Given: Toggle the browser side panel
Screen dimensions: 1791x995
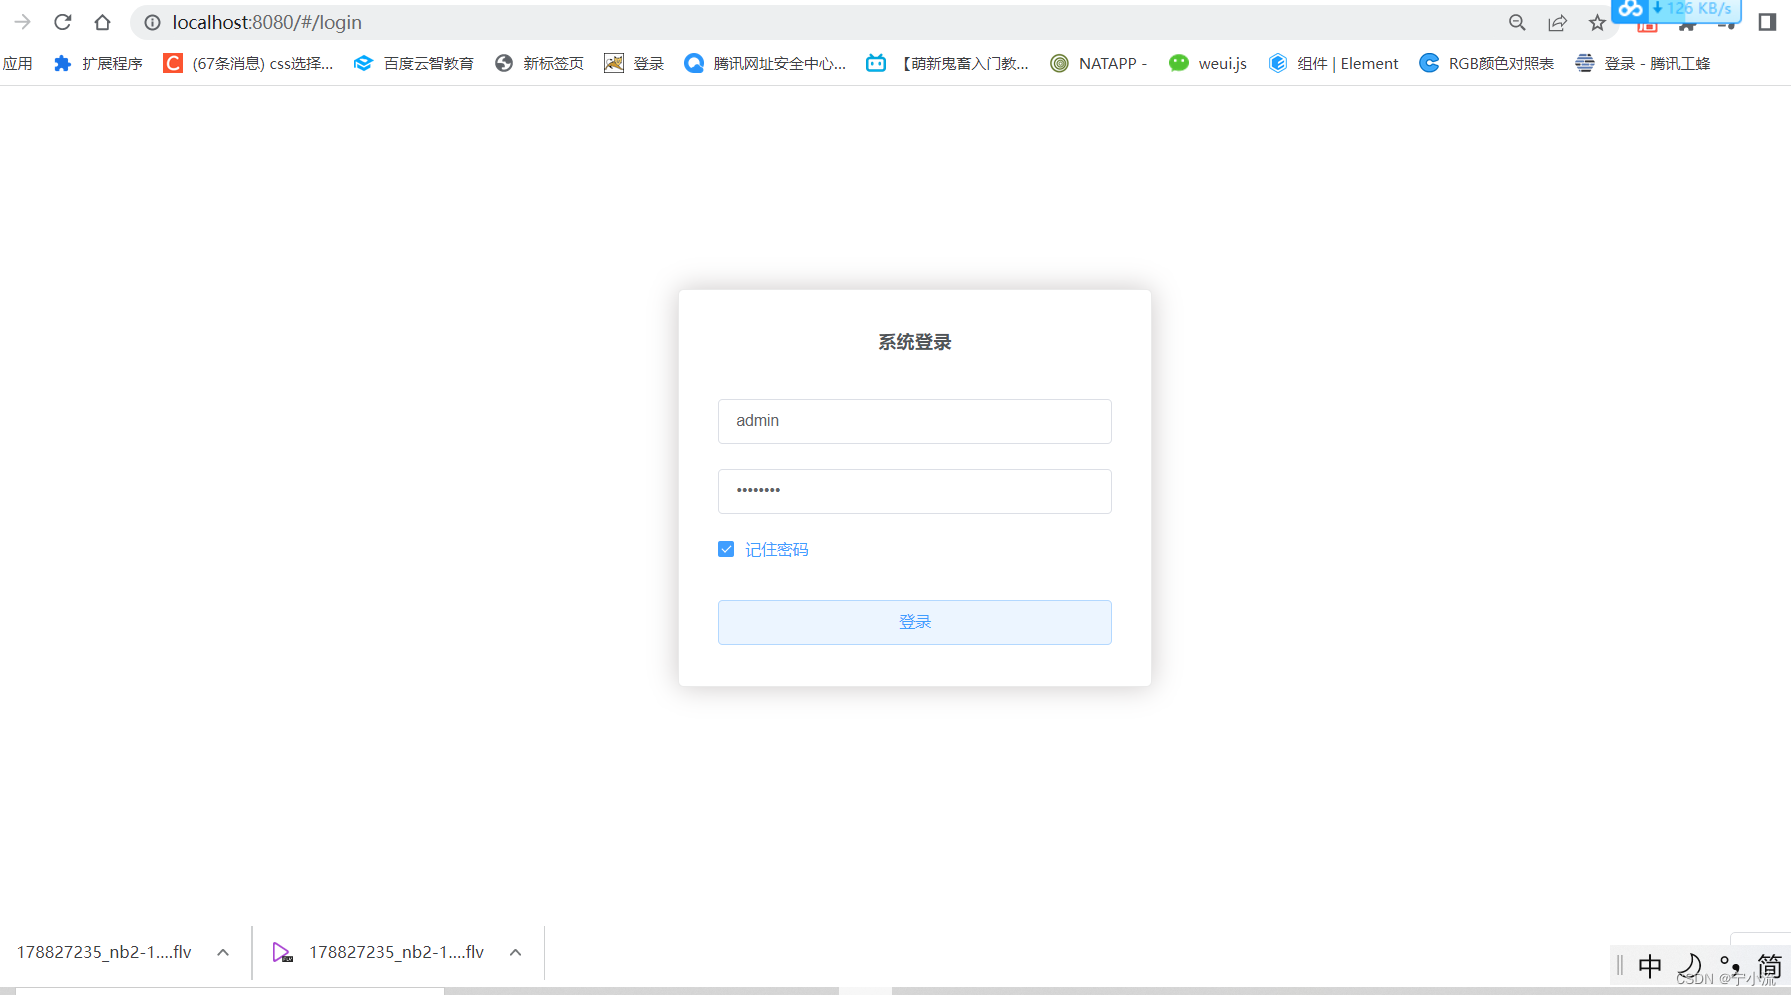Looking at the screenshot, I should 1767,22.
